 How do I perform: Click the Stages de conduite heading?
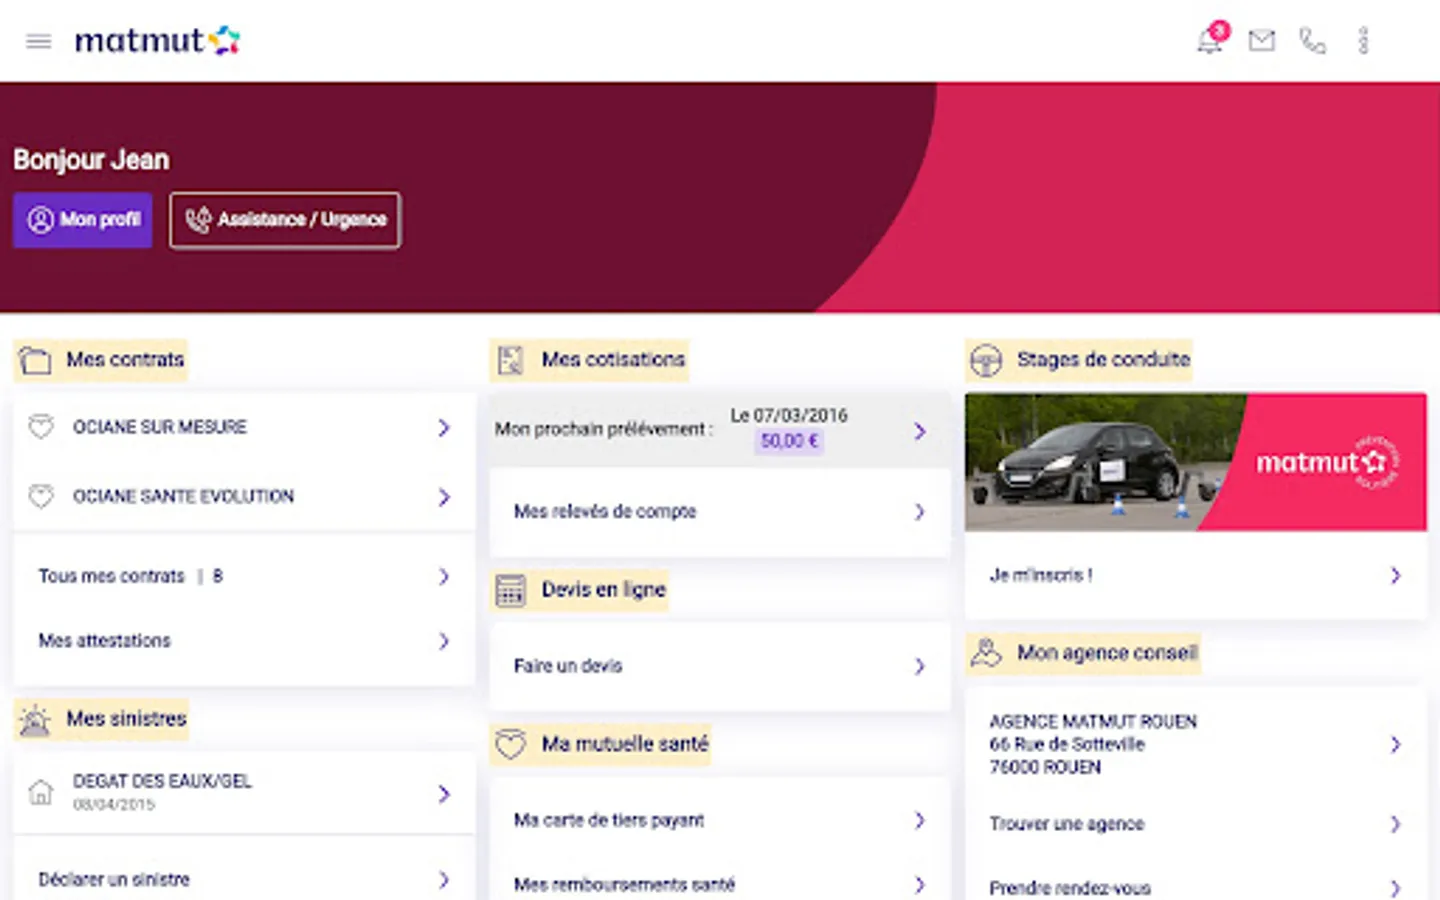(1103, 360)
